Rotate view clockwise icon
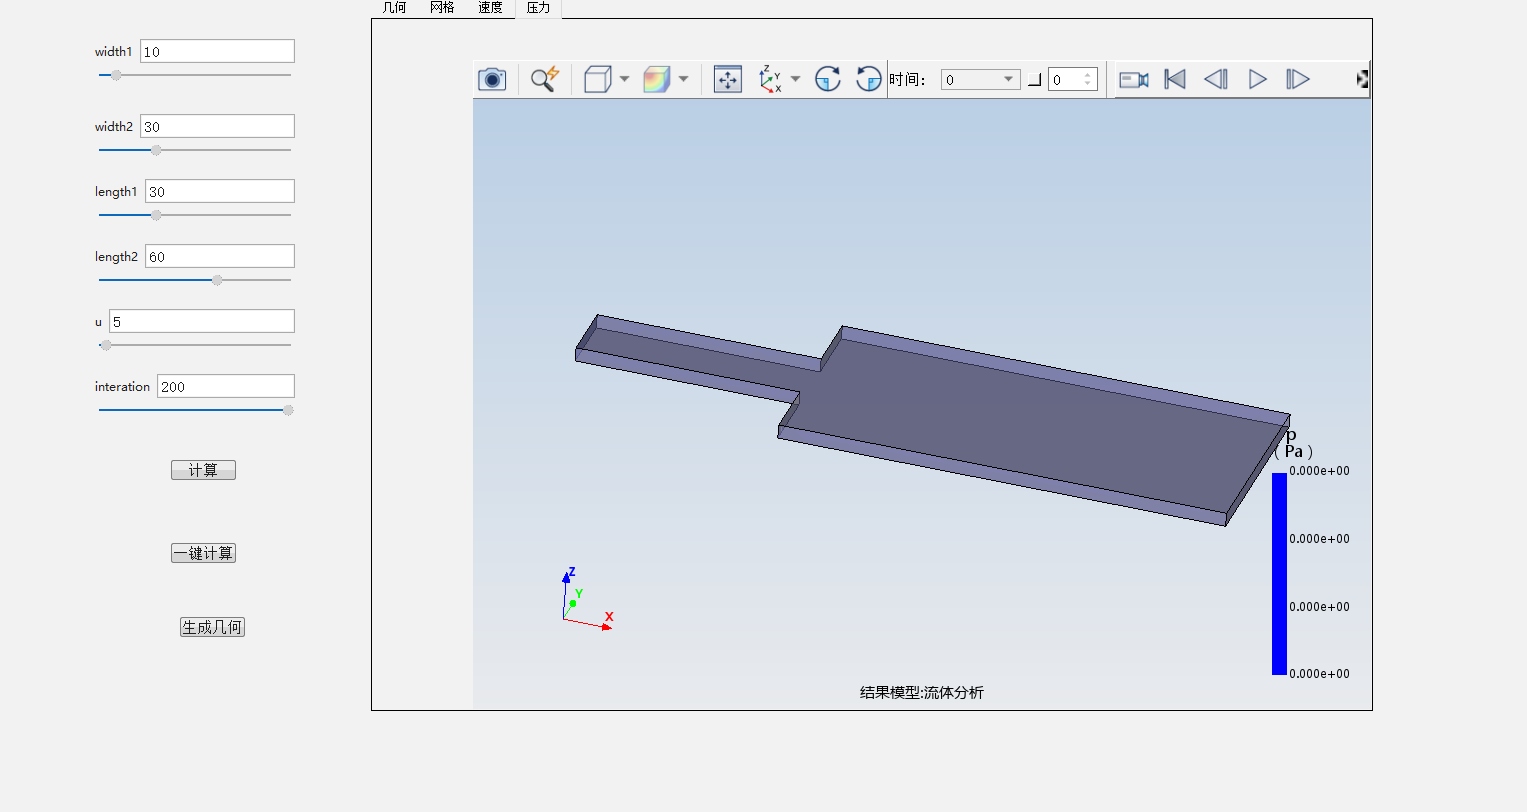This screenshot has width=1527, height=812. click(x=828, y=79)
